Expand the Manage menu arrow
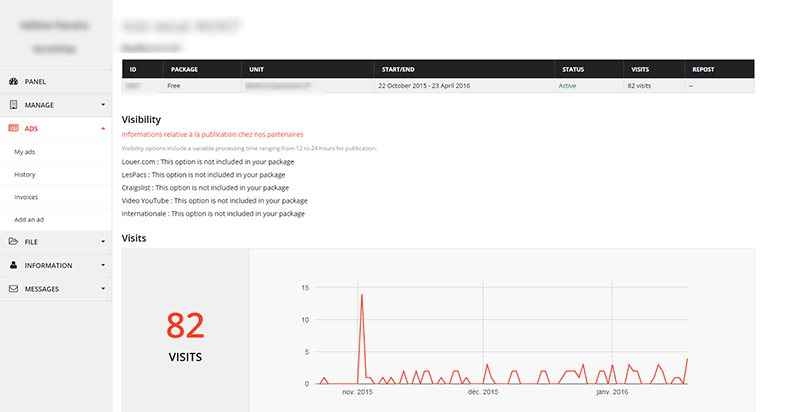800x412 pixels. click(103, 105)
